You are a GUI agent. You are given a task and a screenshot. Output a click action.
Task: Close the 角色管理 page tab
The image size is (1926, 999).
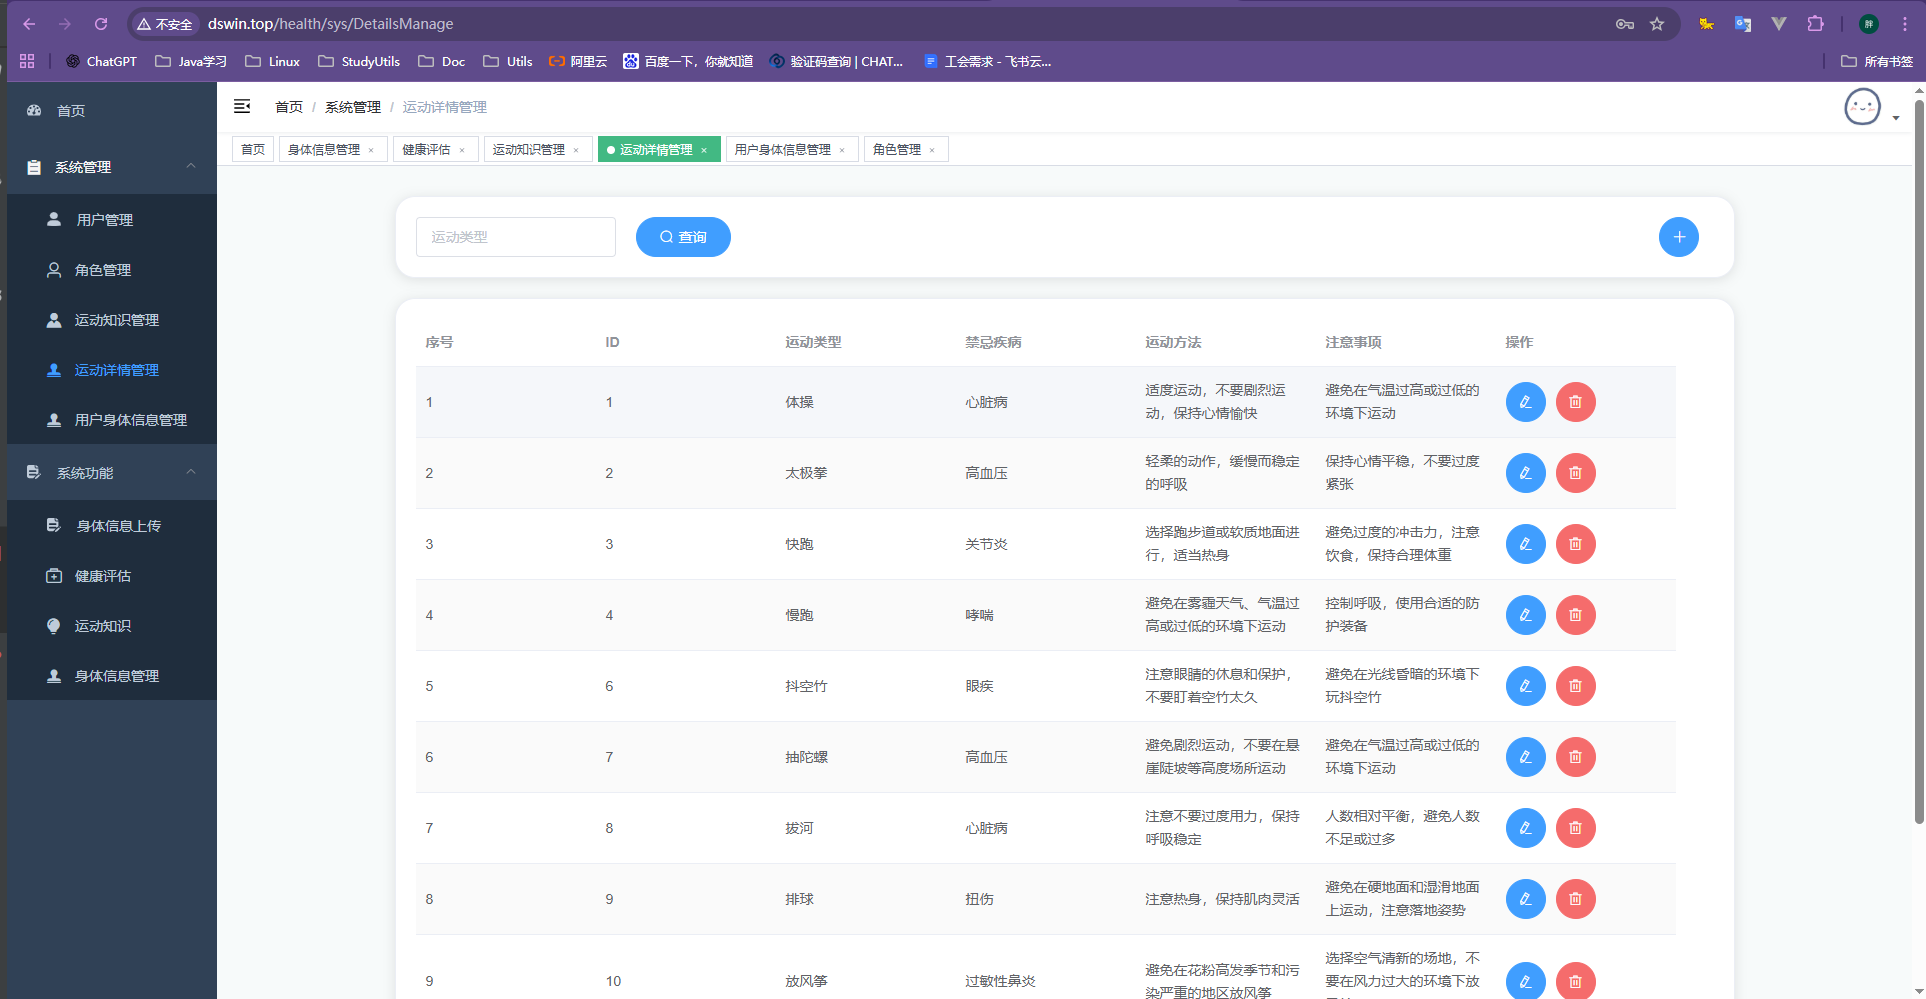tap(932, 150)
